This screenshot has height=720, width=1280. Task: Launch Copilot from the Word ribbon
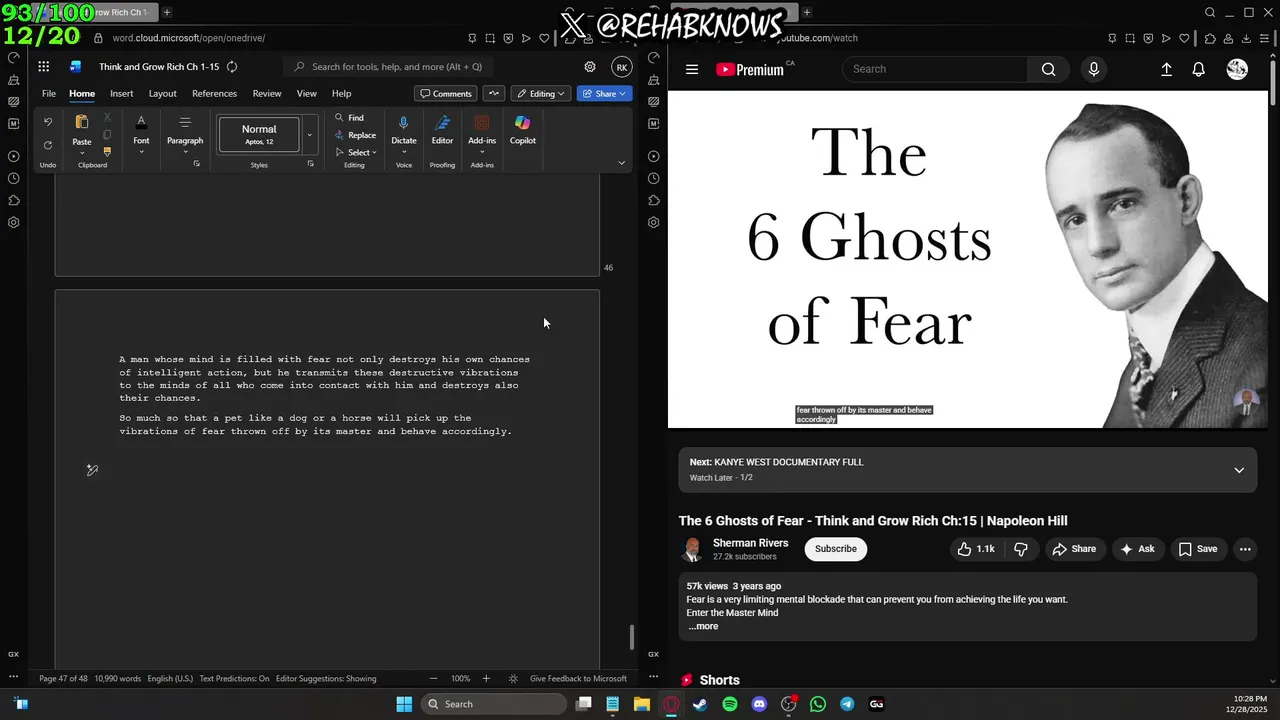(522, 129)
